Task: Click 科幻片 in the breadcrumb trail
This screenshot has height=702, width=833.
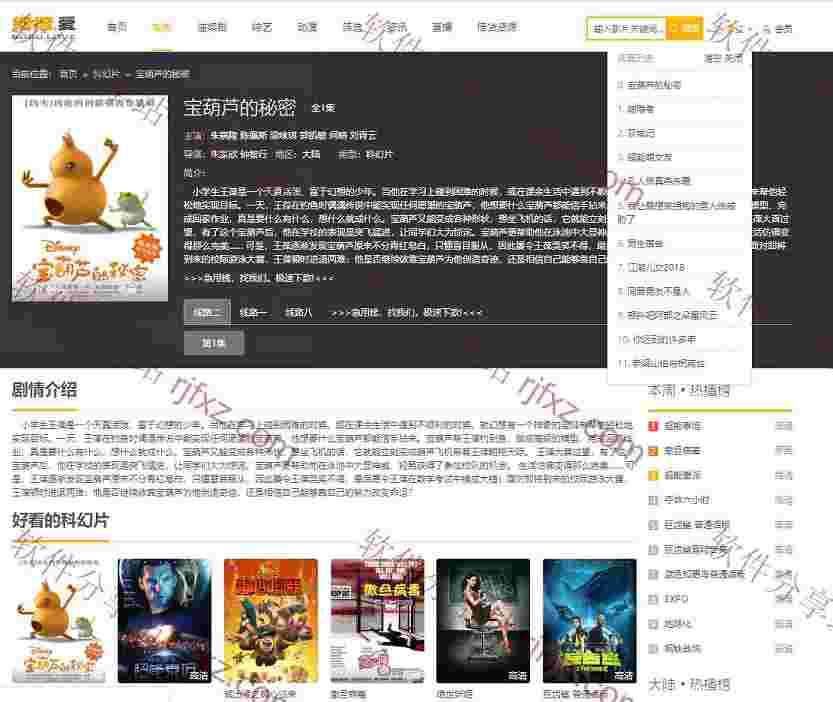Action: pos(106,74)
